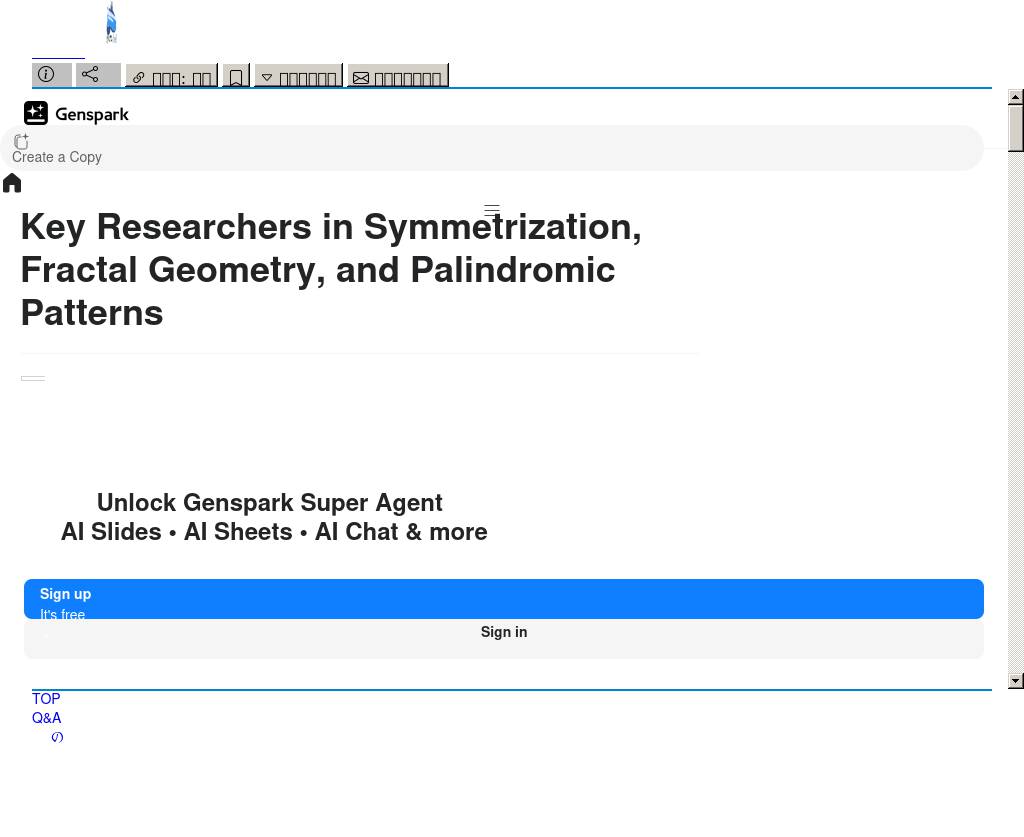This screenshot has height=837, width=1024.
Task: Open the Q&A link
Action: click(x=47, y=718)
